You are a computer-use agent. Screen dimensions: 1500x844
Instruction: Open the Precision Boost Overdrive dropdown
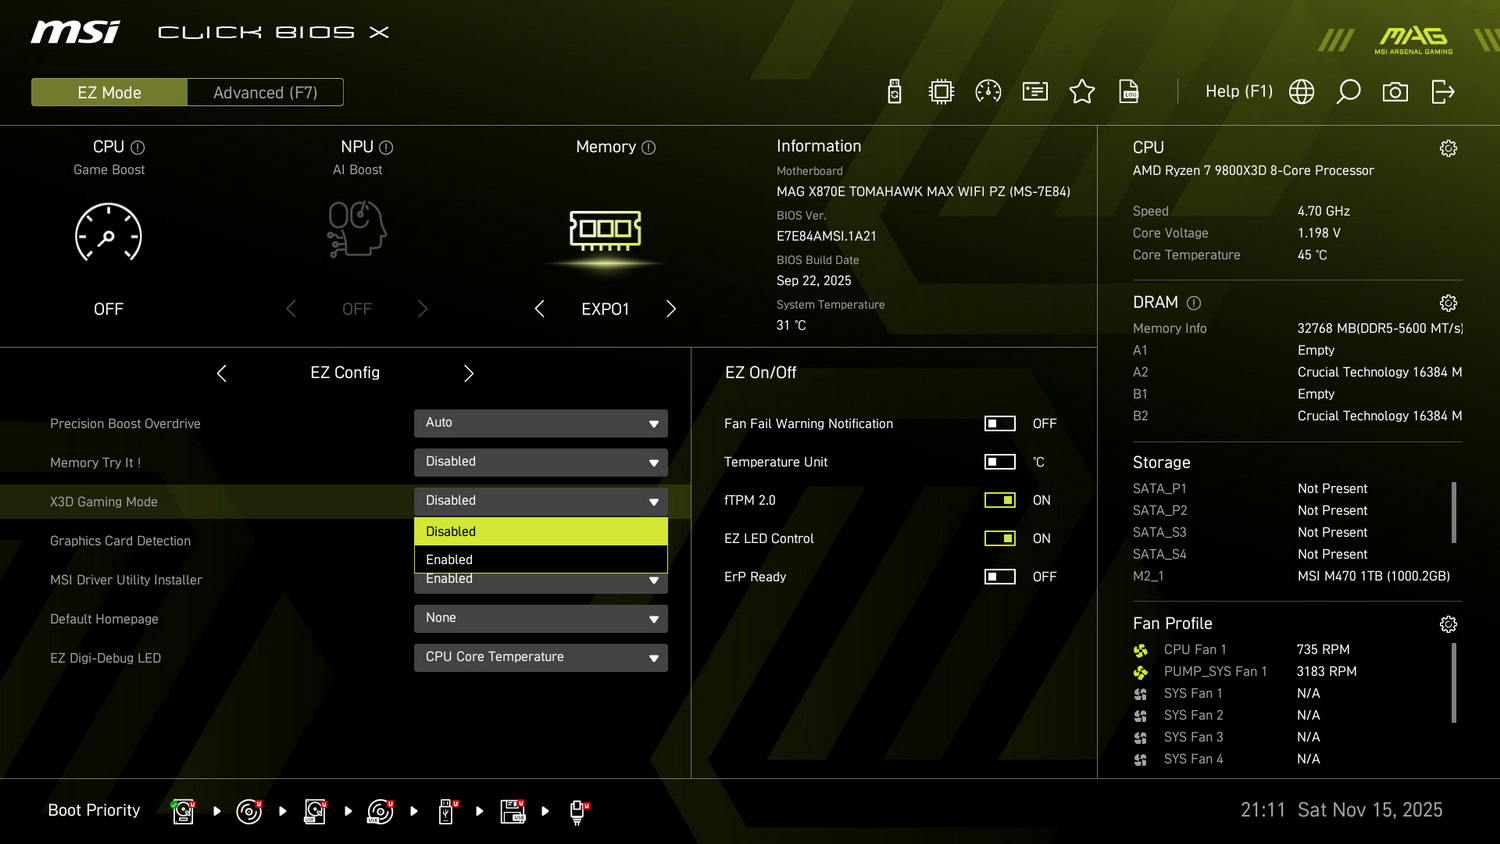540,423
